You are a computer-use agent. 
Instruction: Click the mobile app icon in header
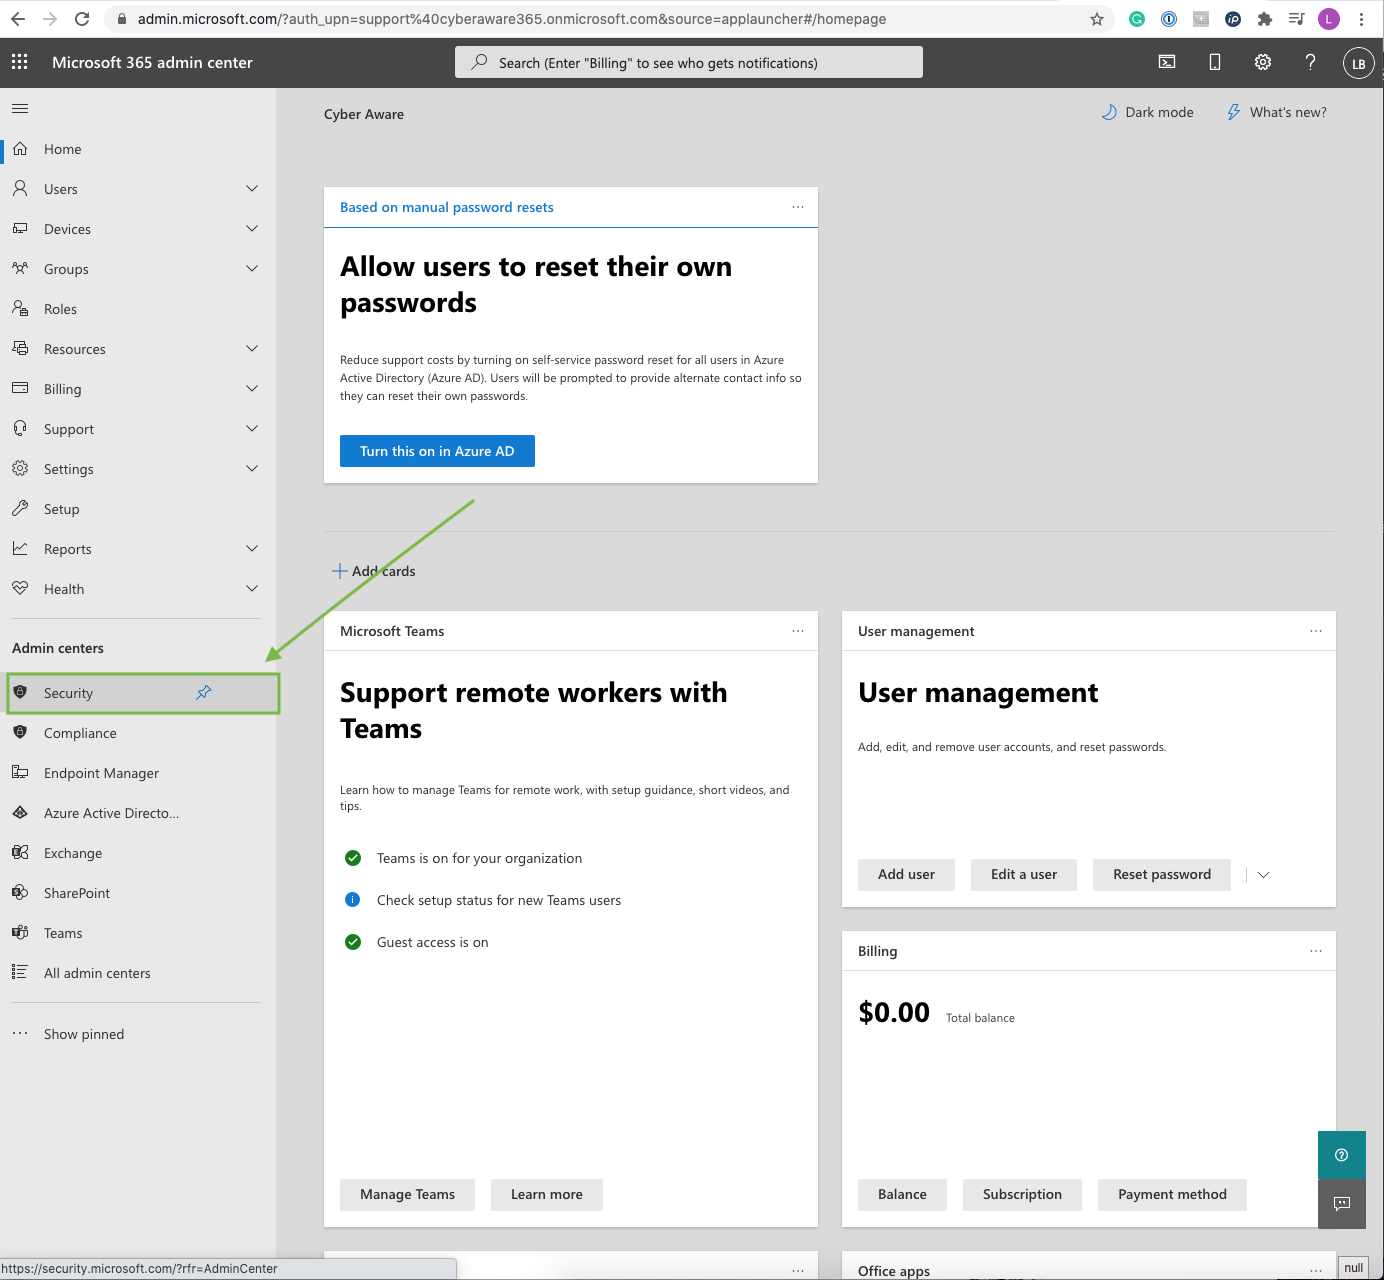pos(1215,62)
